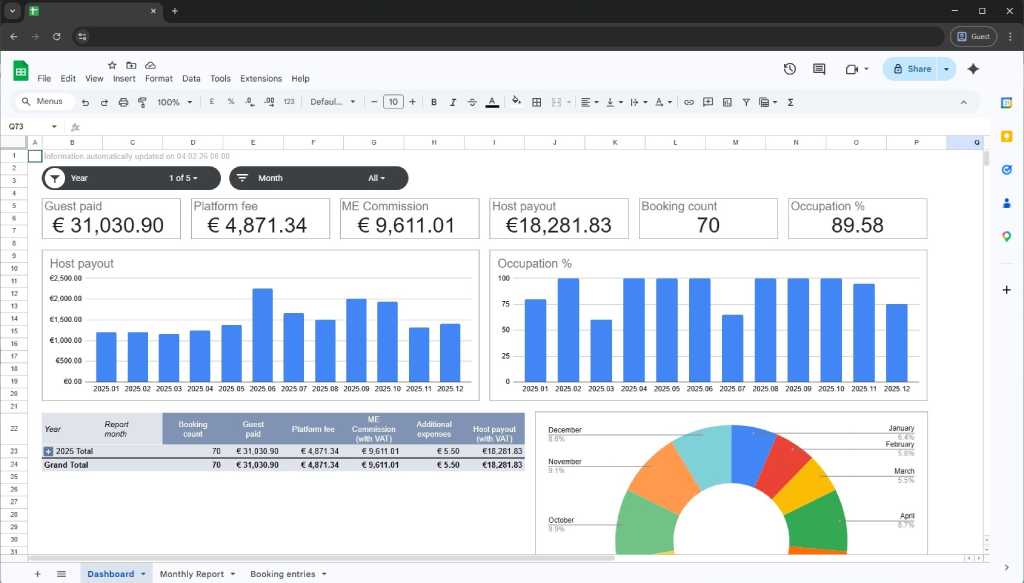
Task: Open the borders tool
Action: point(536,102)
